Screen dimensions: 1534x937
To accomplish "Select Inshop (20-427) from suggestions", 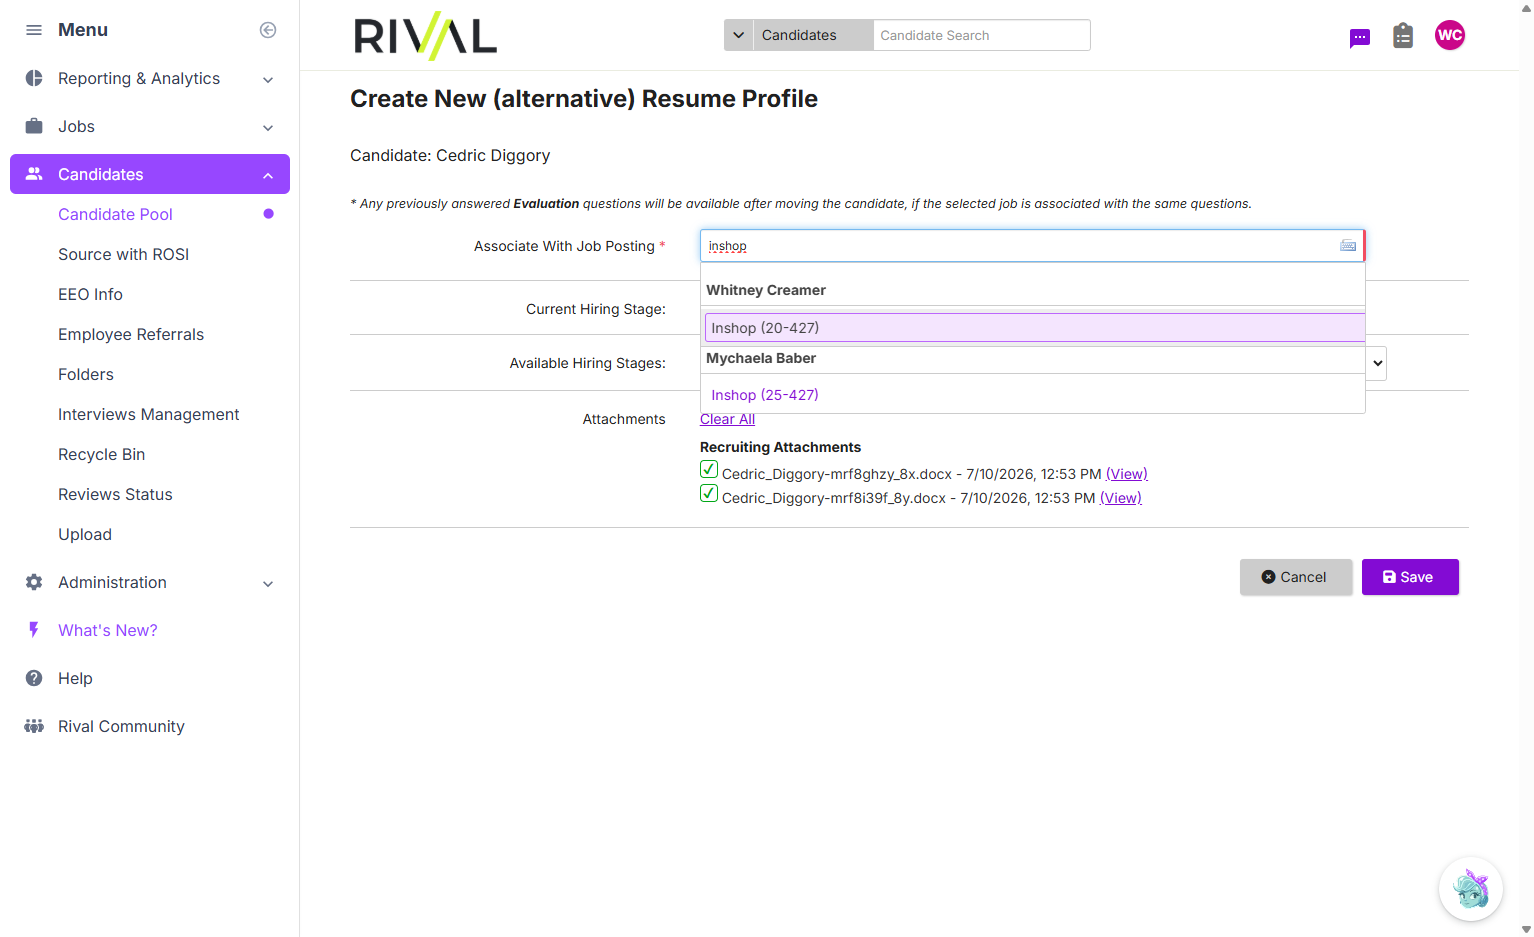I will click(1035, 328).
